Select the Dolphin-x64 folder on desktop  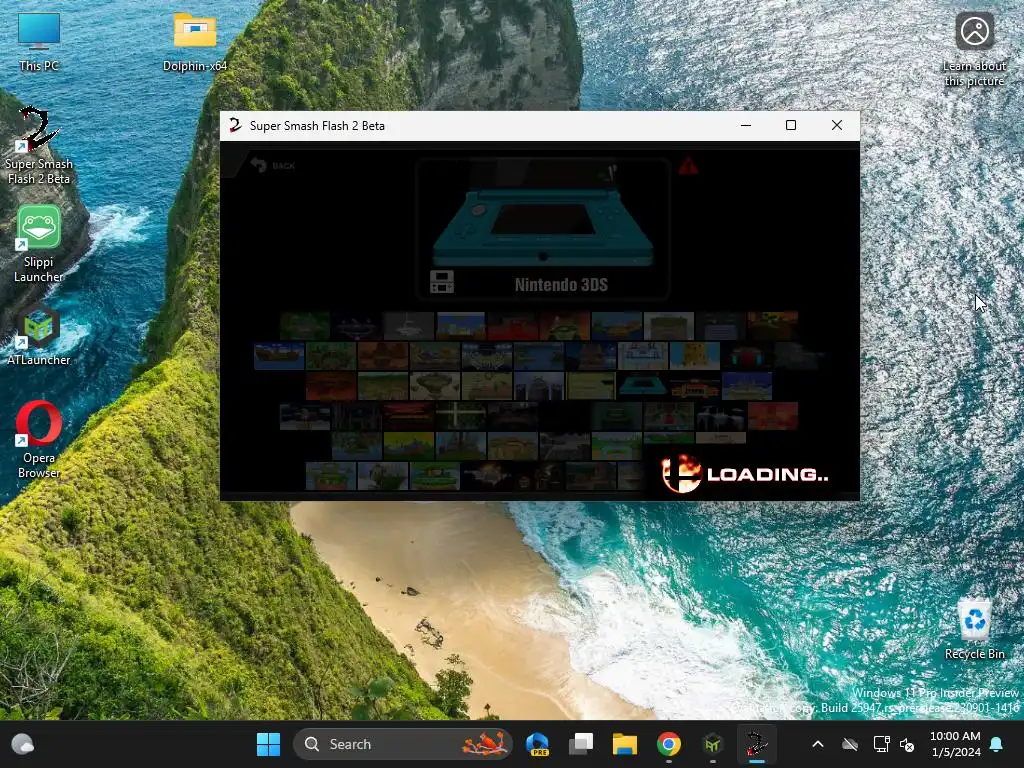[195, 42]
